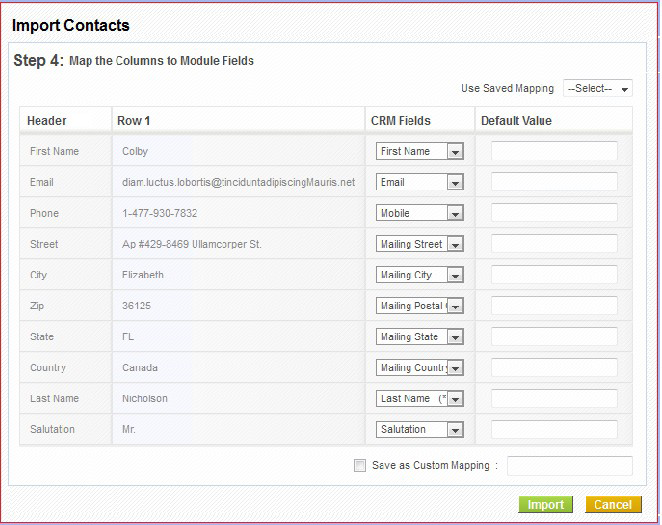This screenshot has height=525, width=662.
Task: Click the default value input for Phone
Action: (x=554, y=214)
